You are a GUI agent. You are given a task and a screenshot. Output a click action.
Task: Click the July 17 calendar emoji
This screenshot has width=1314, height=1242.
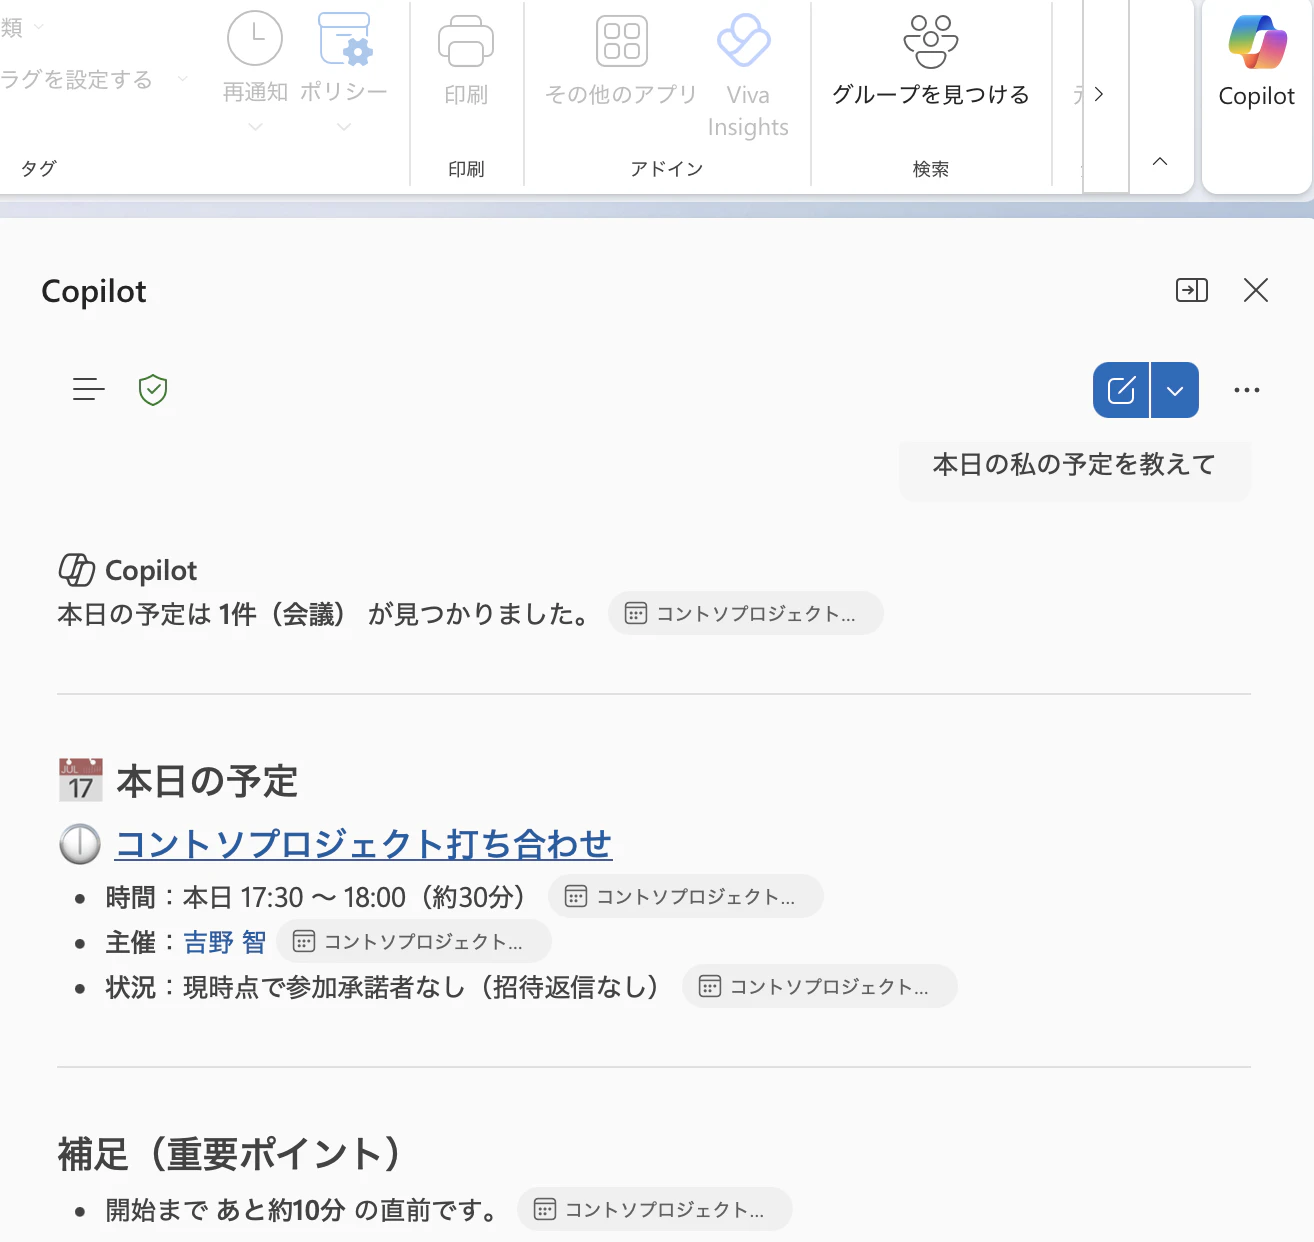pos(80,780)
